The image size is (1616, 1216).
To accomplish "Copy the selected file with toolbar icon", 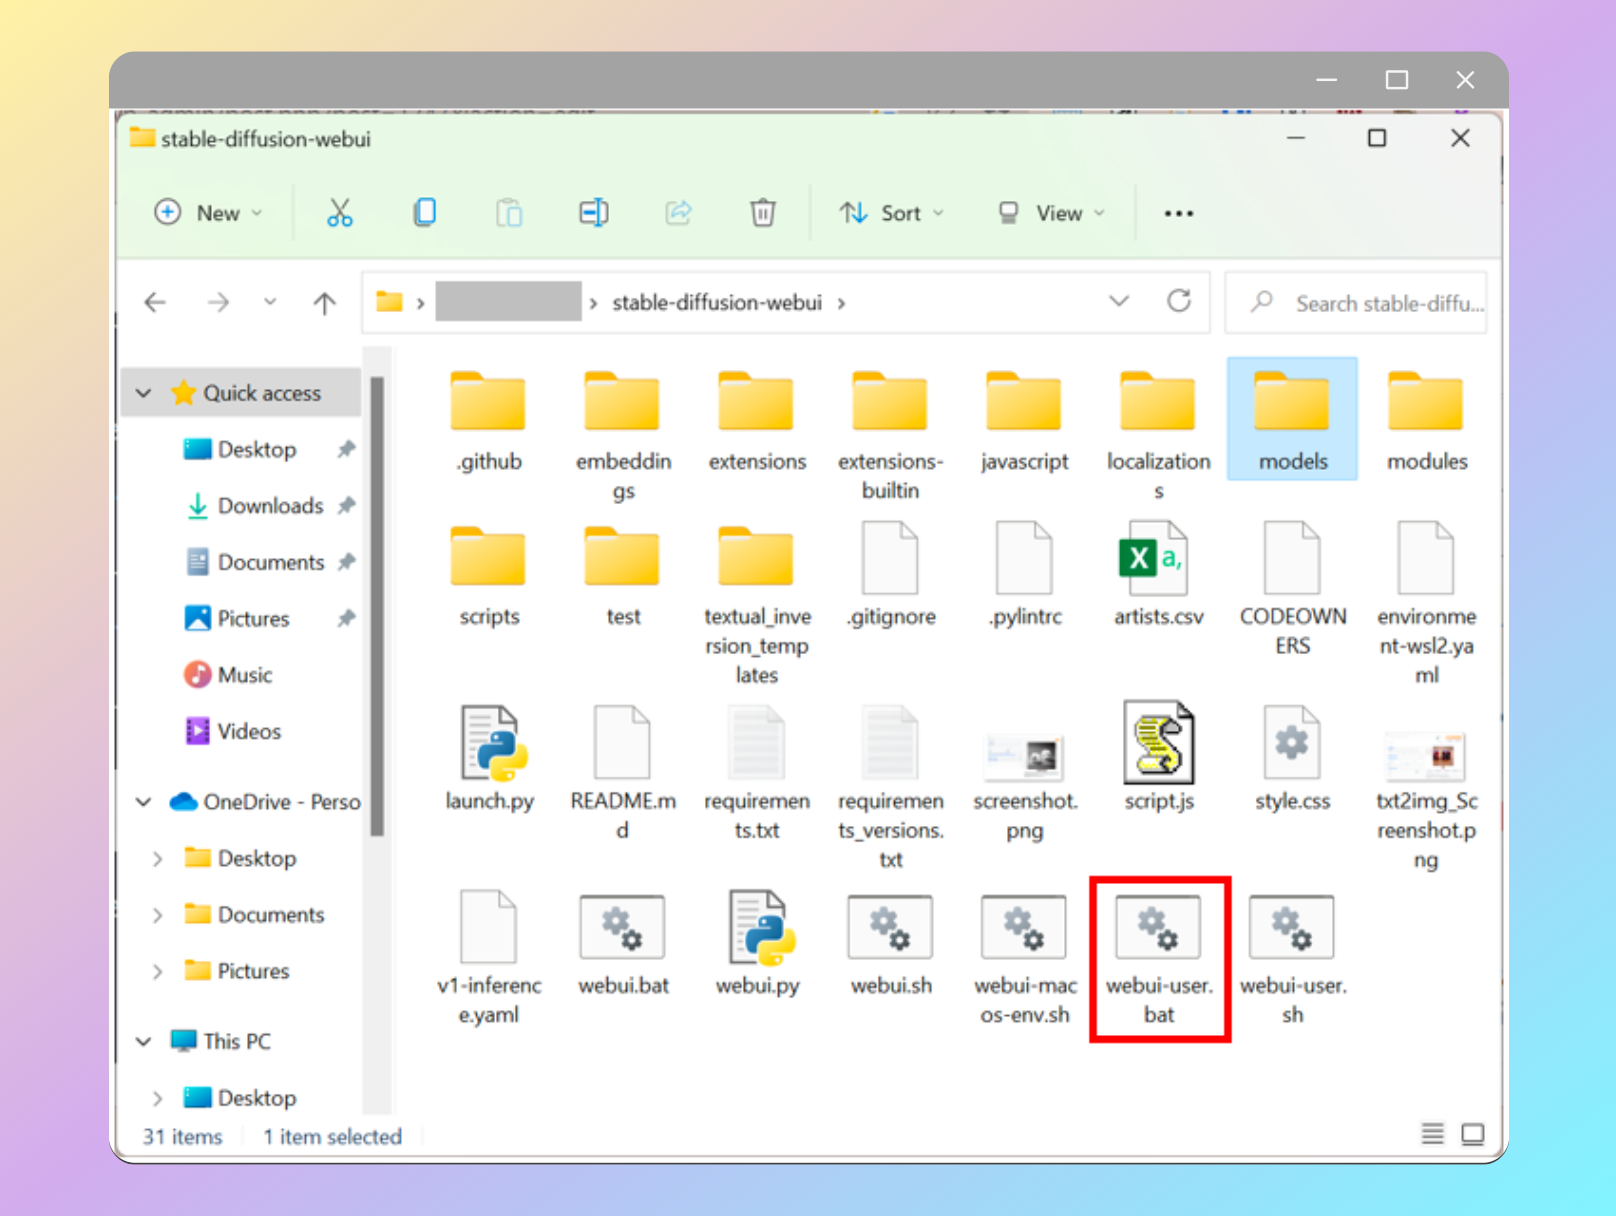I will [x=424, y=212].
